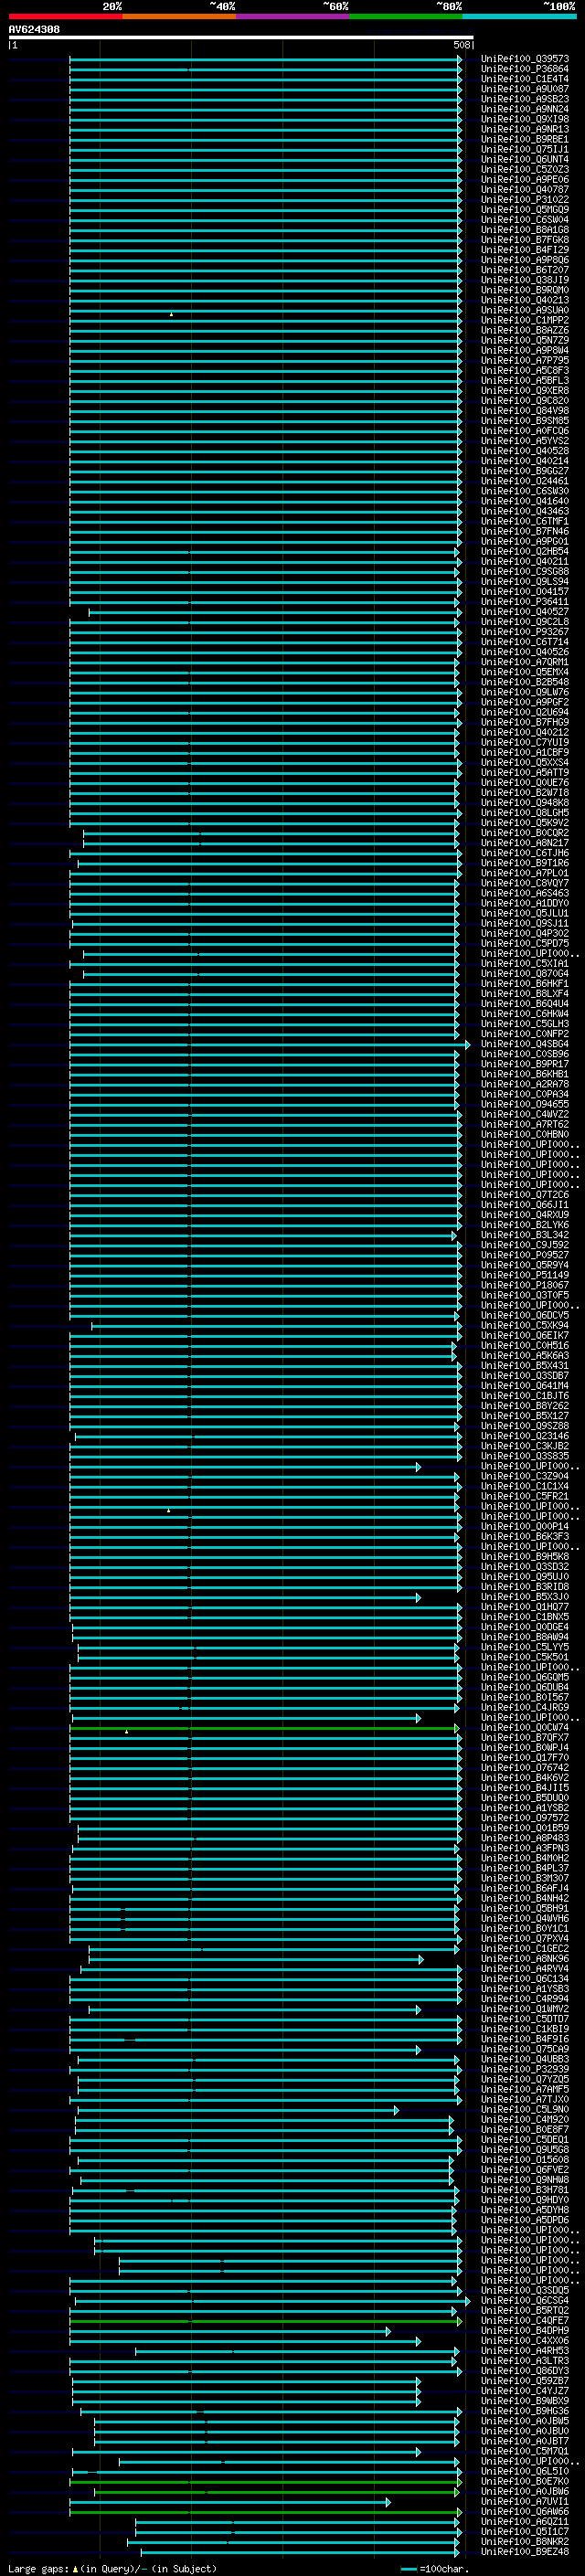Click the cyan ~100% identity legend bar
This screenshot has width=585, height=2576.
click(x=519, y=16)
